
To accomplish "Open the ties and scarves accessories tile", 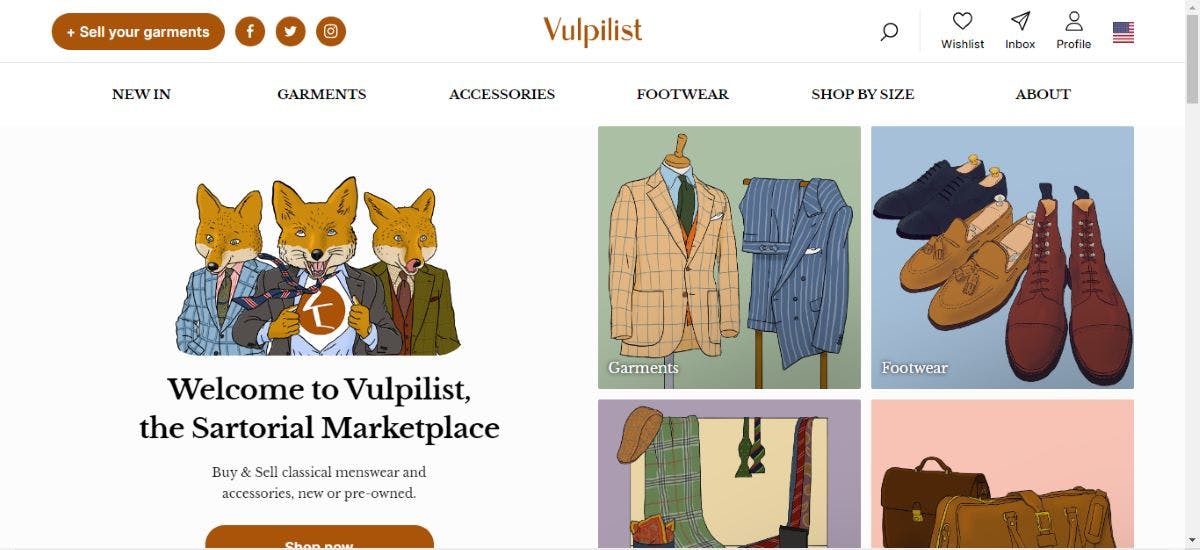I will coord(729,474).
